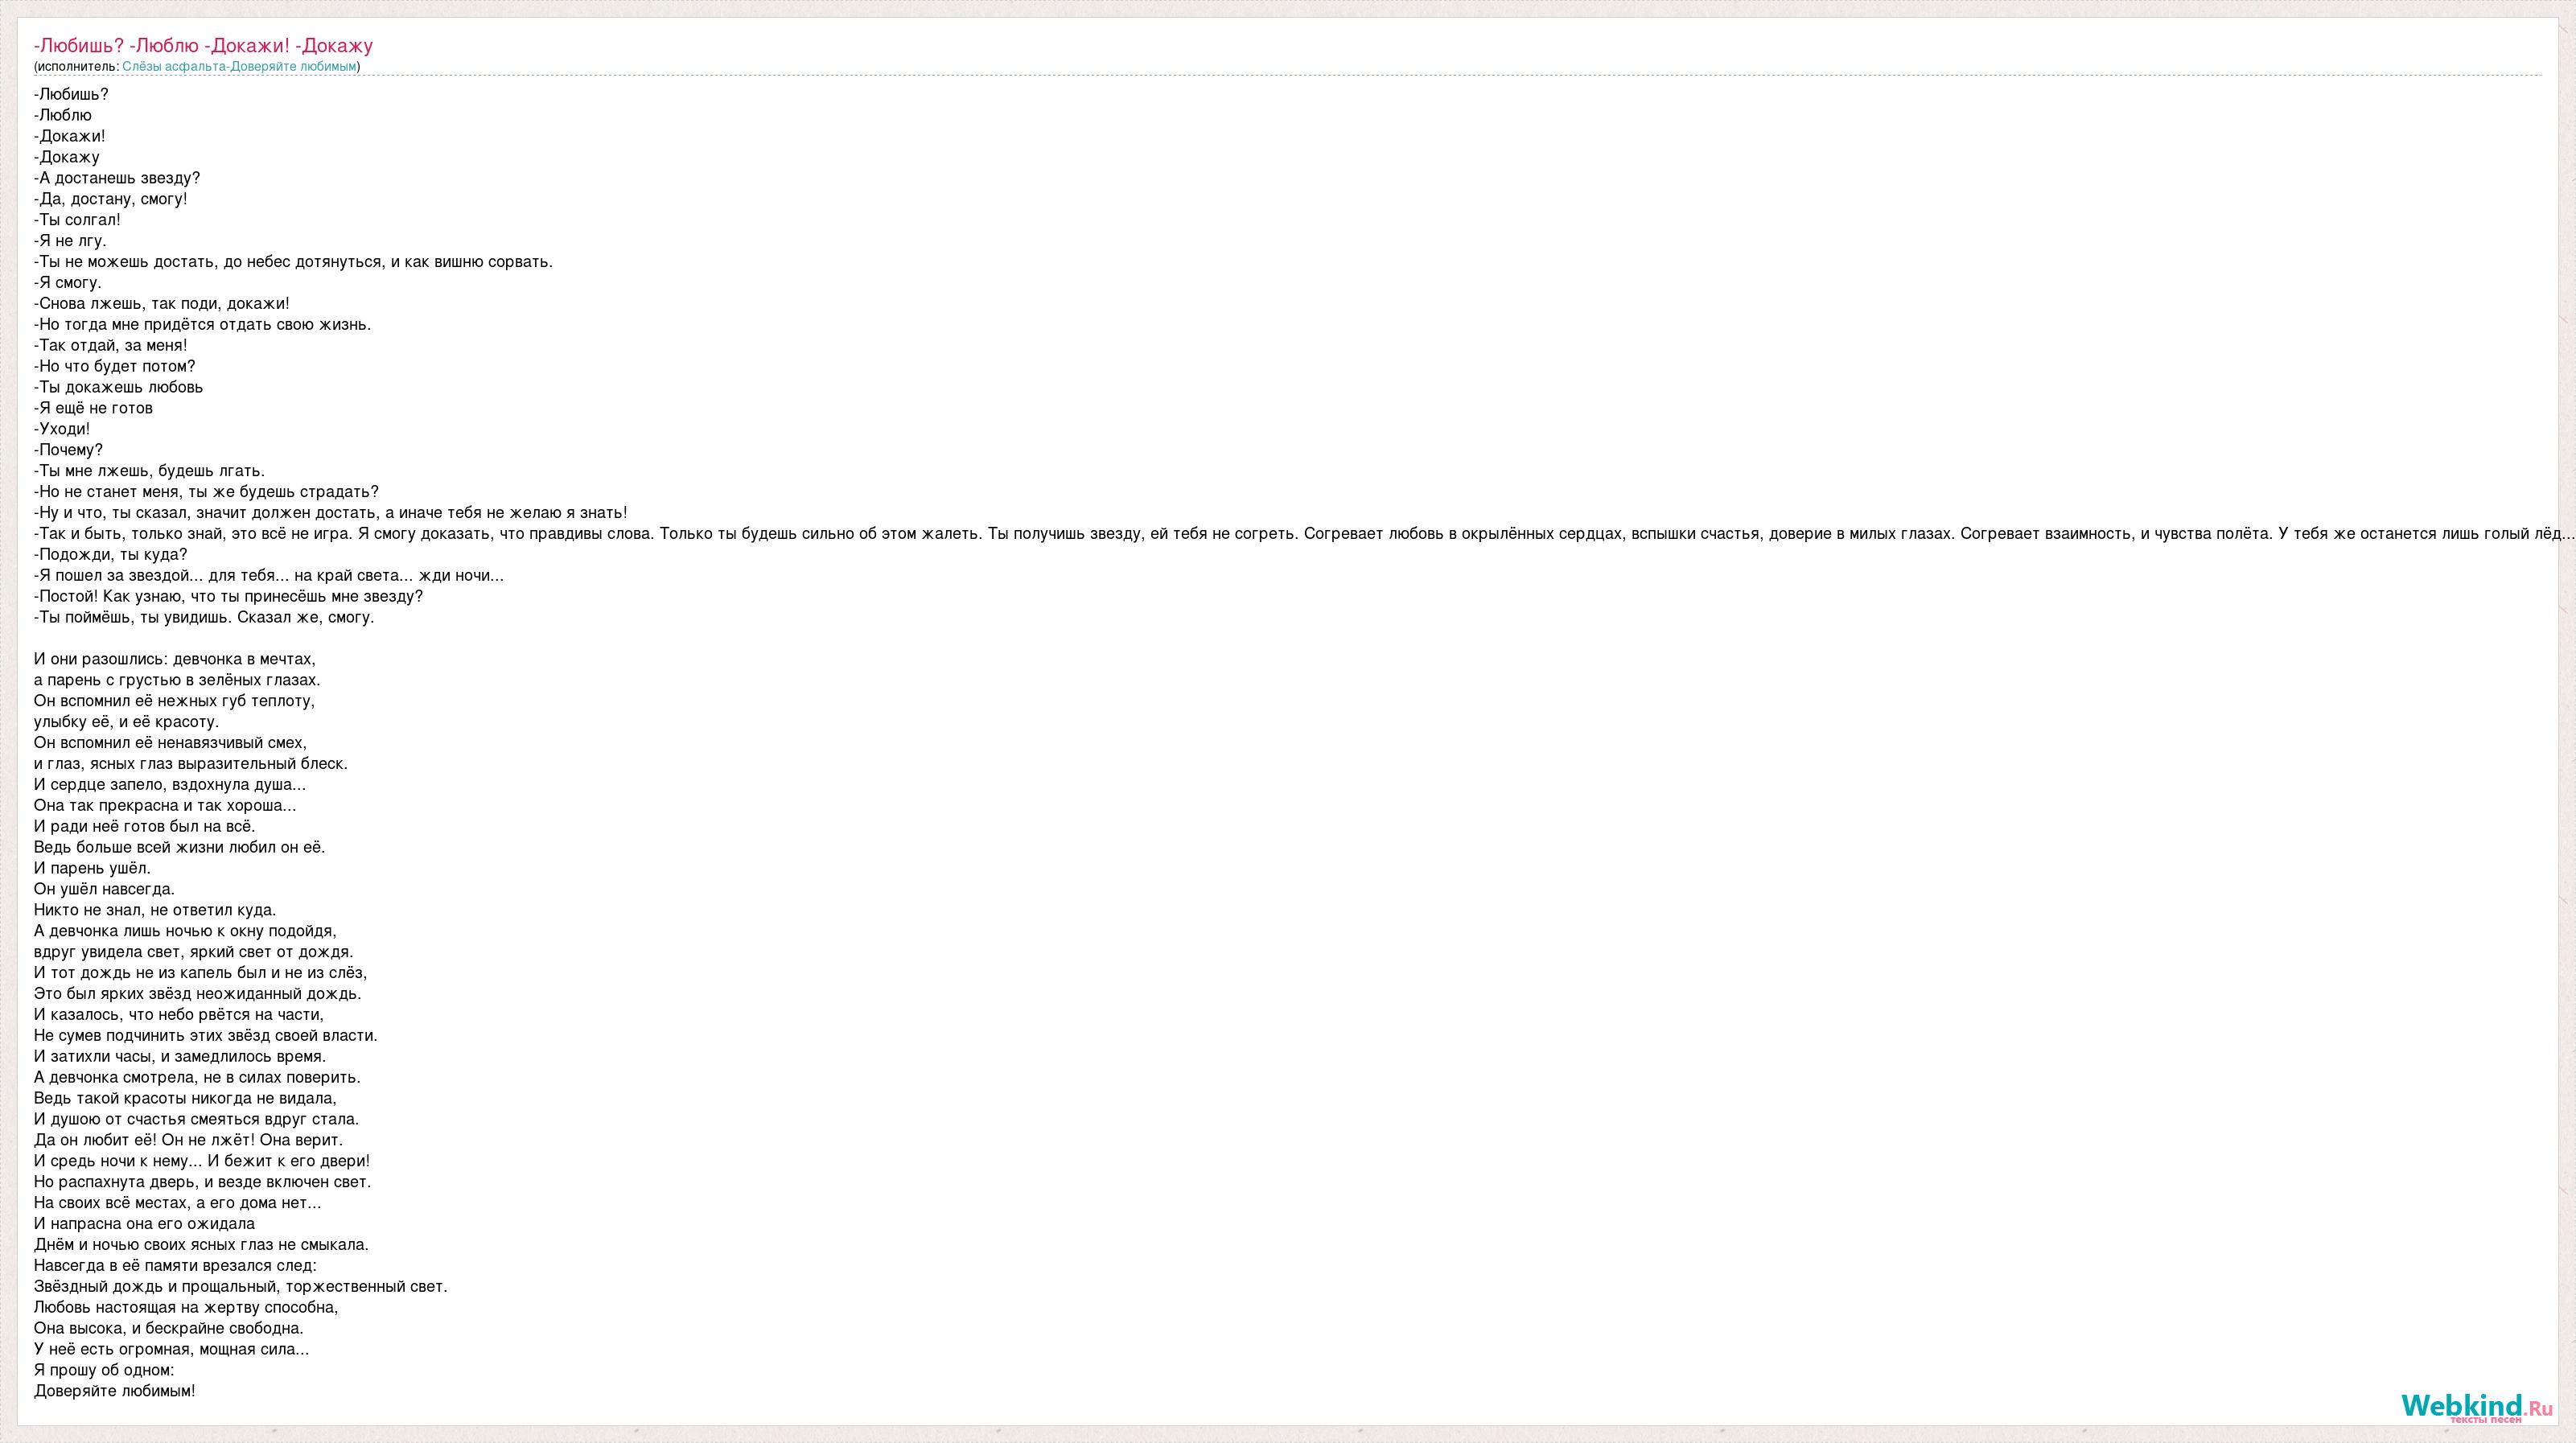2576x1443 pixels.
Task: Click the line '-Но что будет потом?'
Action: (x=115, y=366)
